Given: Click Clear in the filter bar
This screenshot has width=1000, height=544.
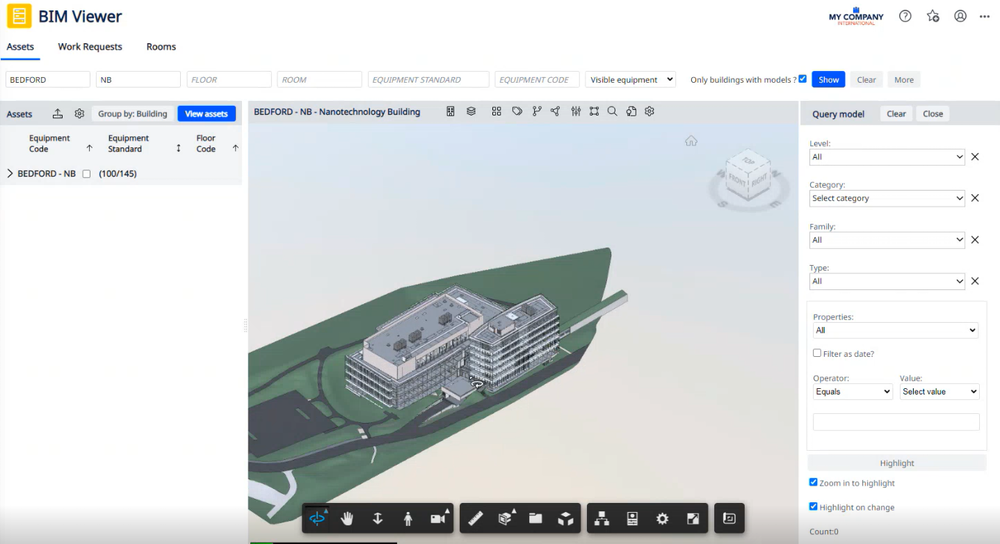Looking at the screenshot, I should point(866,80).
